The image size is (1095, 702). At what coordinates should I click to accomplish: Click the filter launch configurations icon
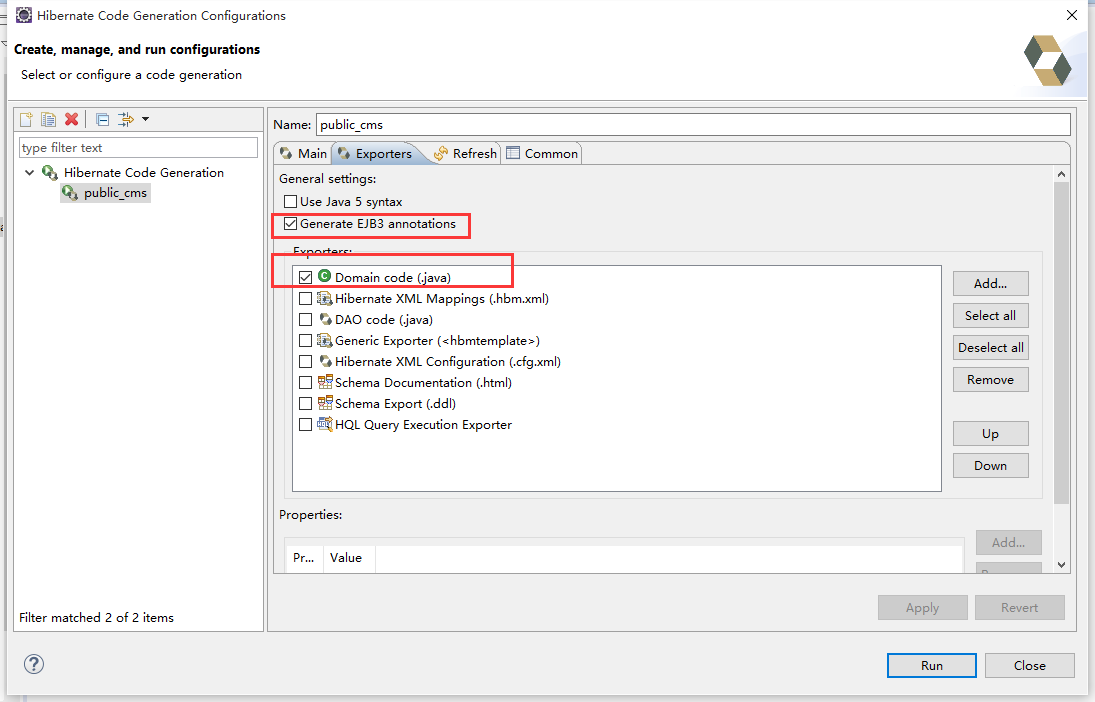[125, 120]
